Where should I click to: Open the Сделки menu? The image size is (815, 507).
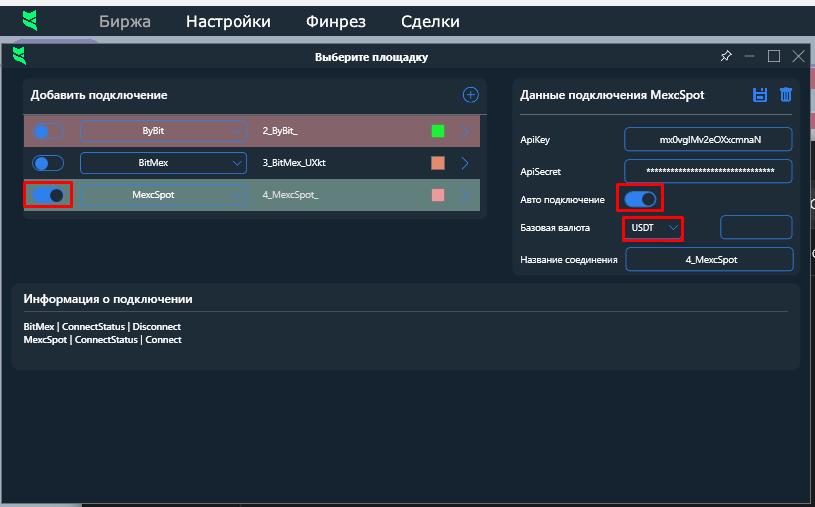tap(430, 21)
